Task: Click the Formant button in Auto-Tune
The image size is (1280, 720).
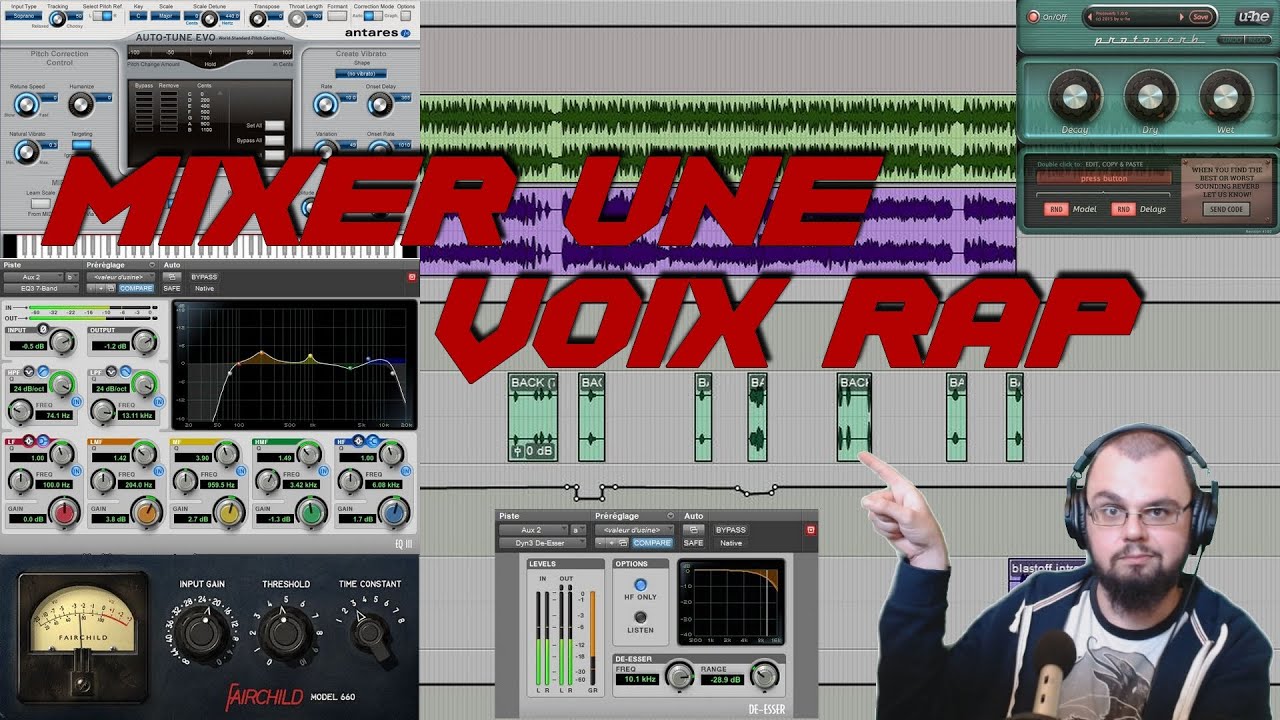Action: tap(337, 16)
